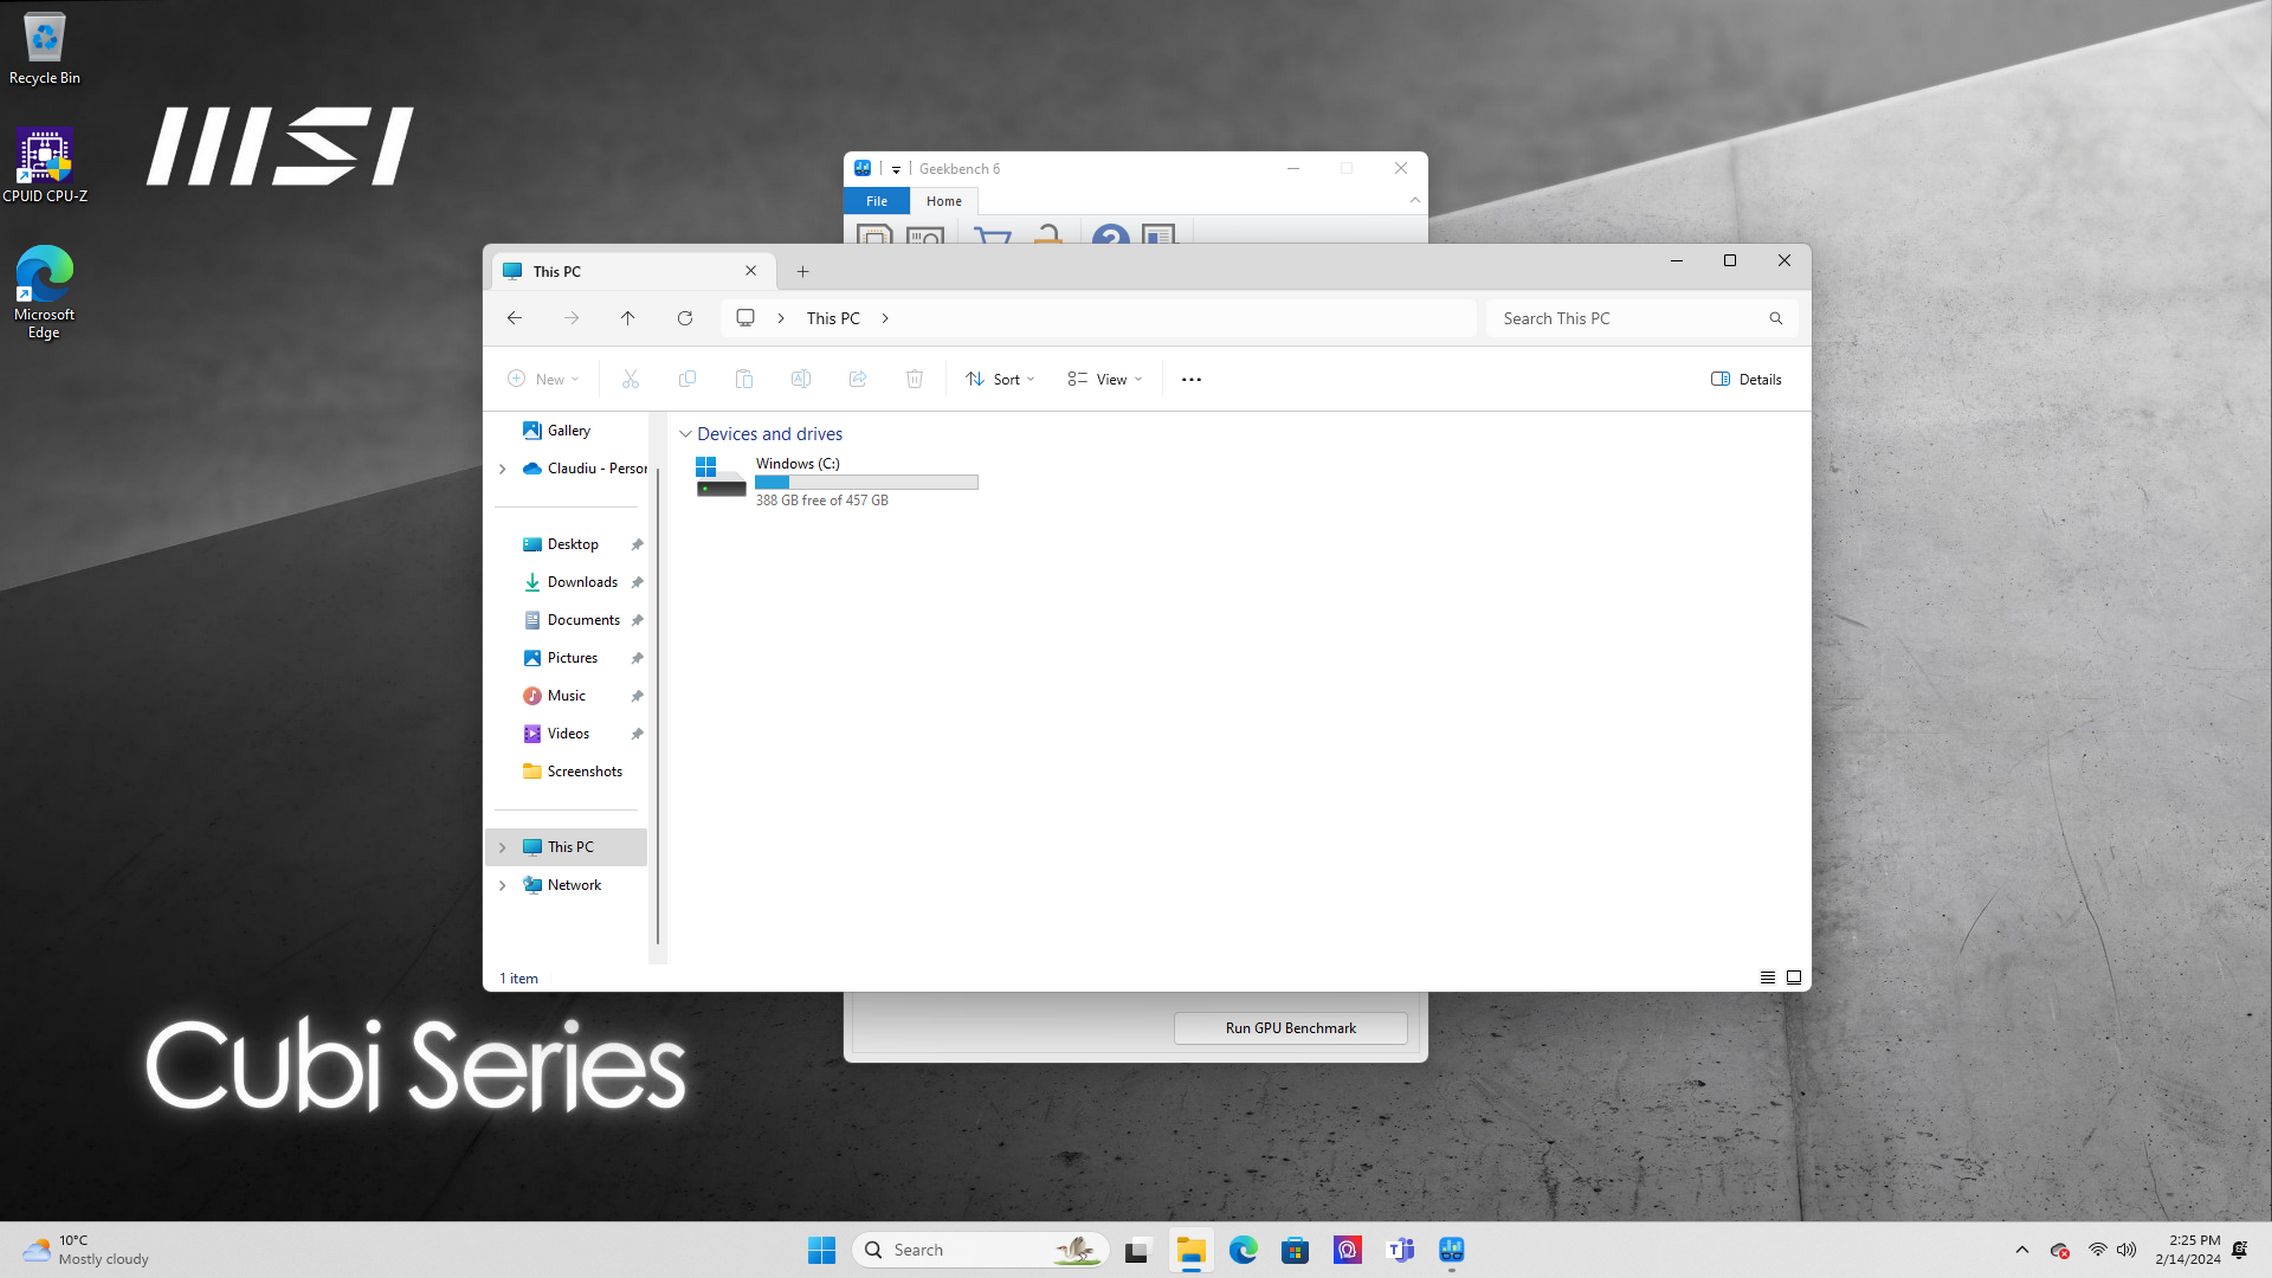Click the Copy icon in toolbar
This screenshot has width=2272, height=1278.
(687, 379)
